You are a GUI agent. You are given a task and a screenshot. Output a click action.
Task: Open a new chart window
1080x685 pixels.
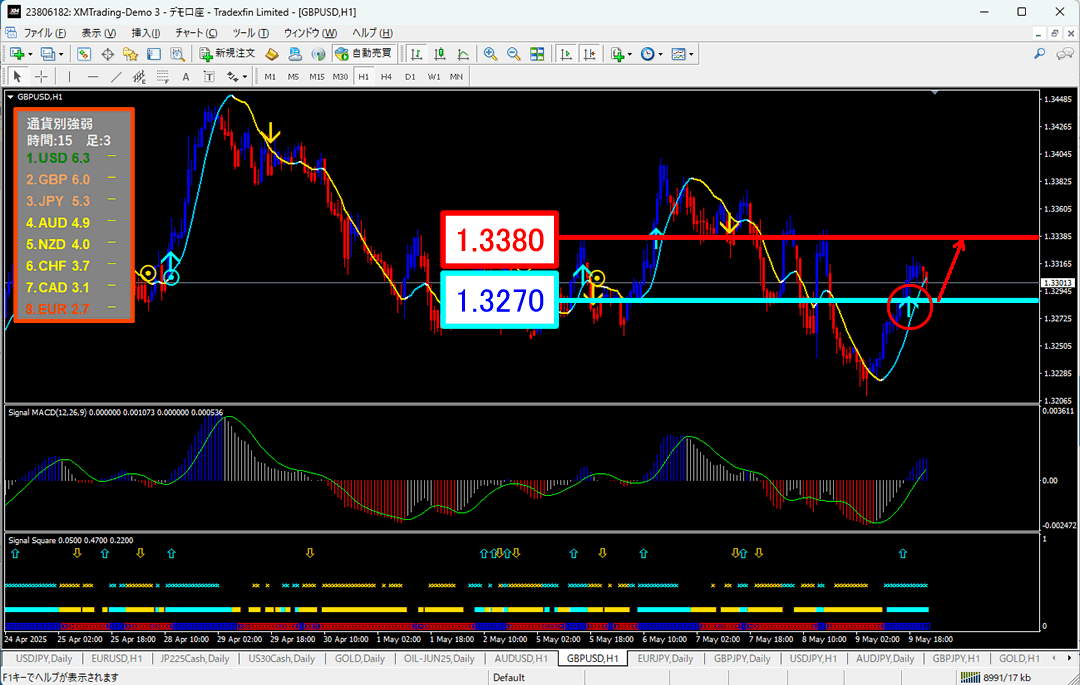pyautogui.click(x=17, y=54)
